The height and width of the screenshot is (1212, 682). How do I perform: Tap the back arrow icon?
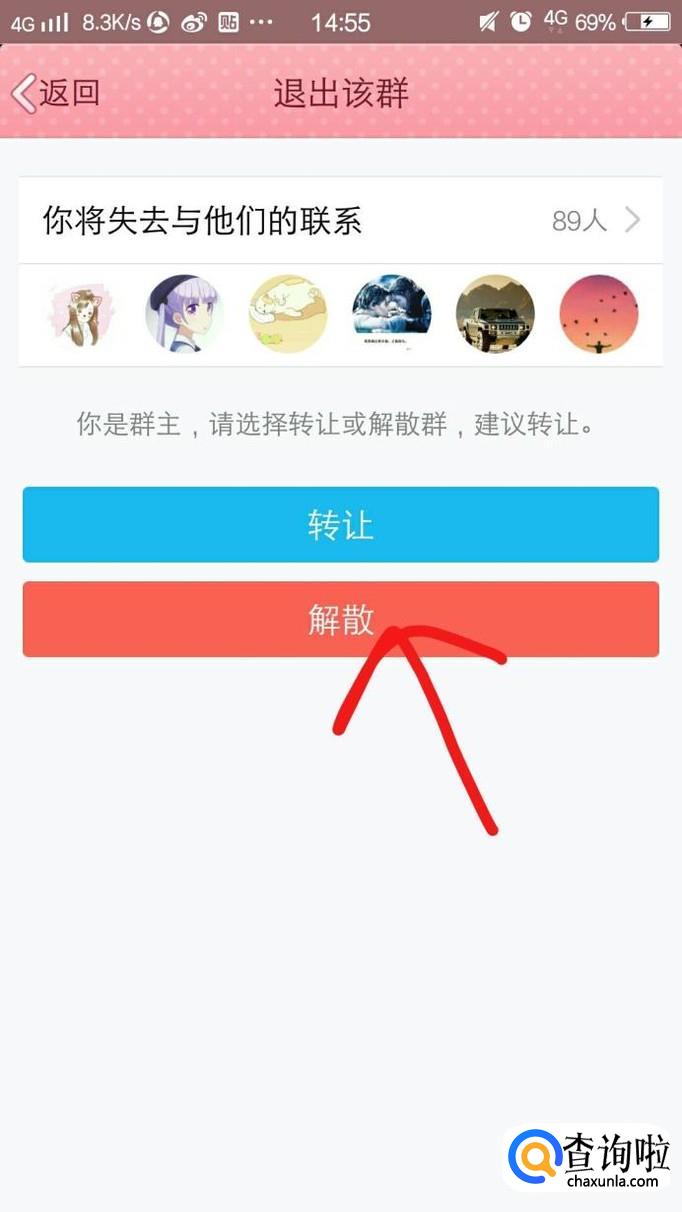(x=23, y=93)
